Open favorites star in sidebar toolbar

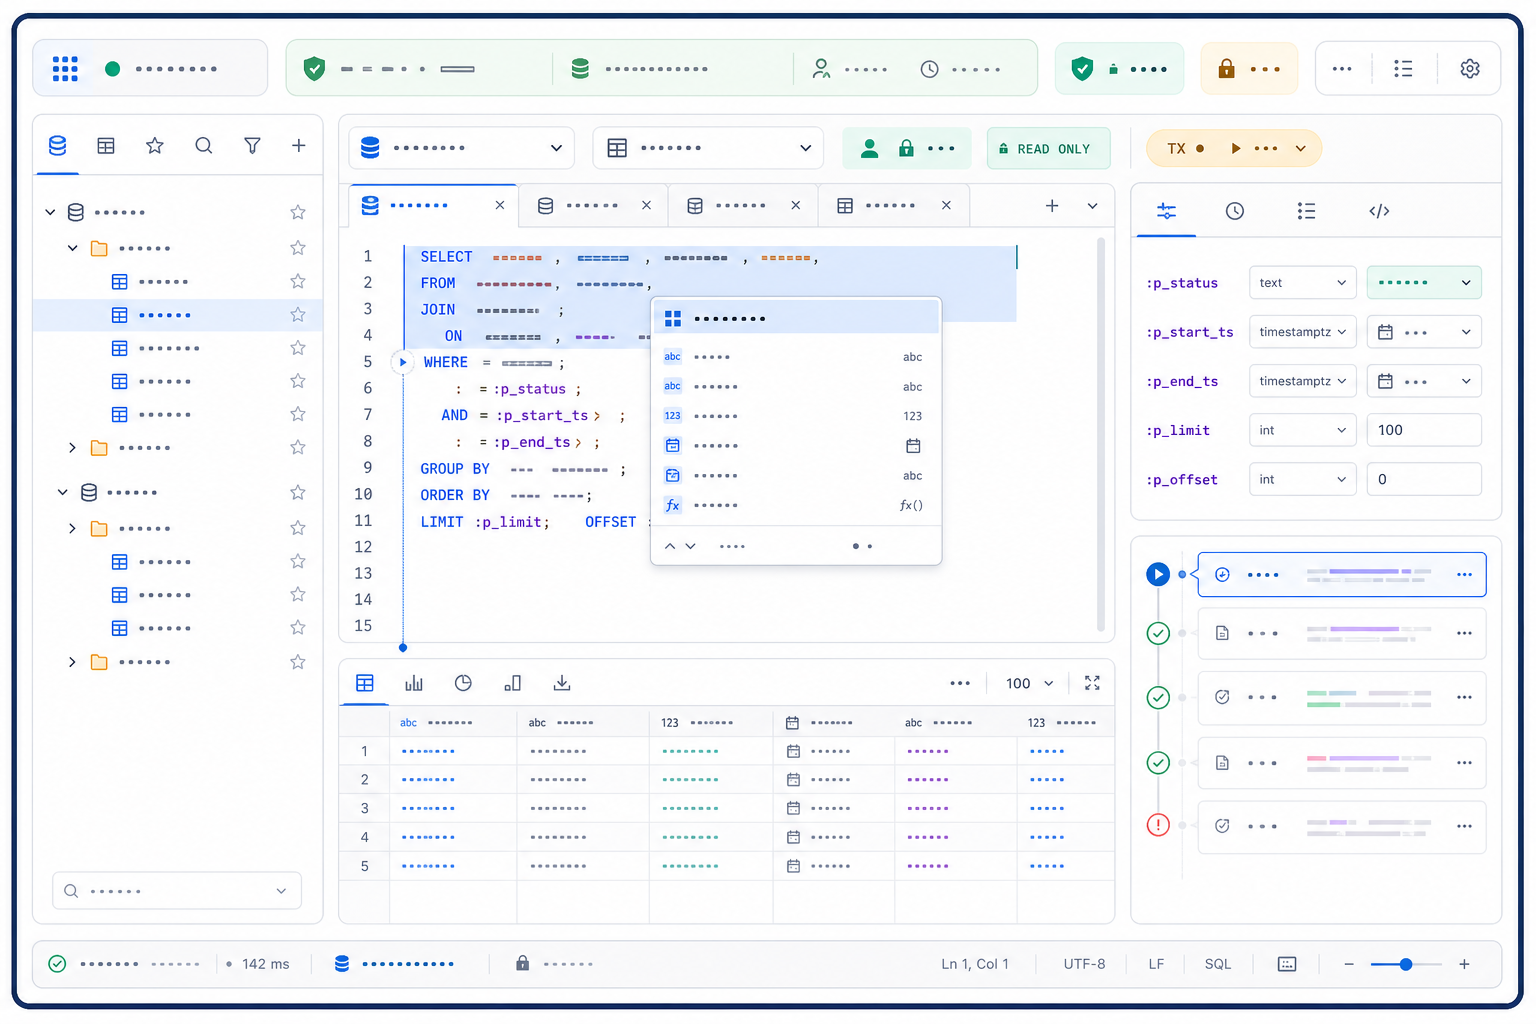tap(154, 146)
